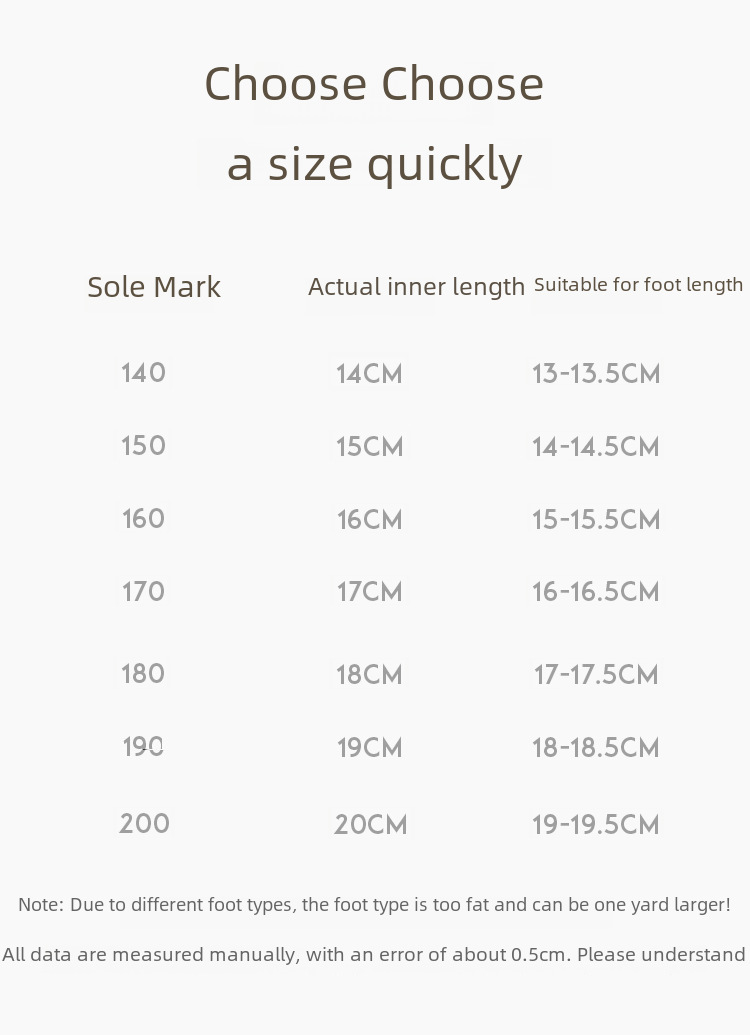Select sole mark size 180
This screenshot has height=1035, width=750.
tap(143, 674)
